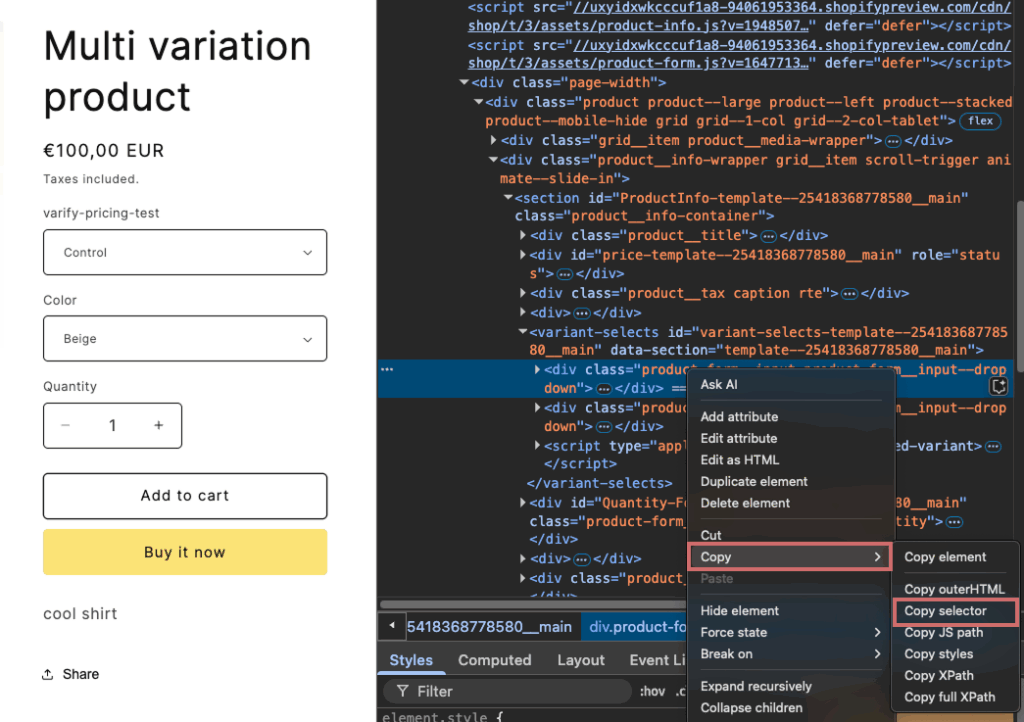
Task: Click the Ask AI icon on selected DOM row
Action: pyautogui.click(x=999, y=386)
